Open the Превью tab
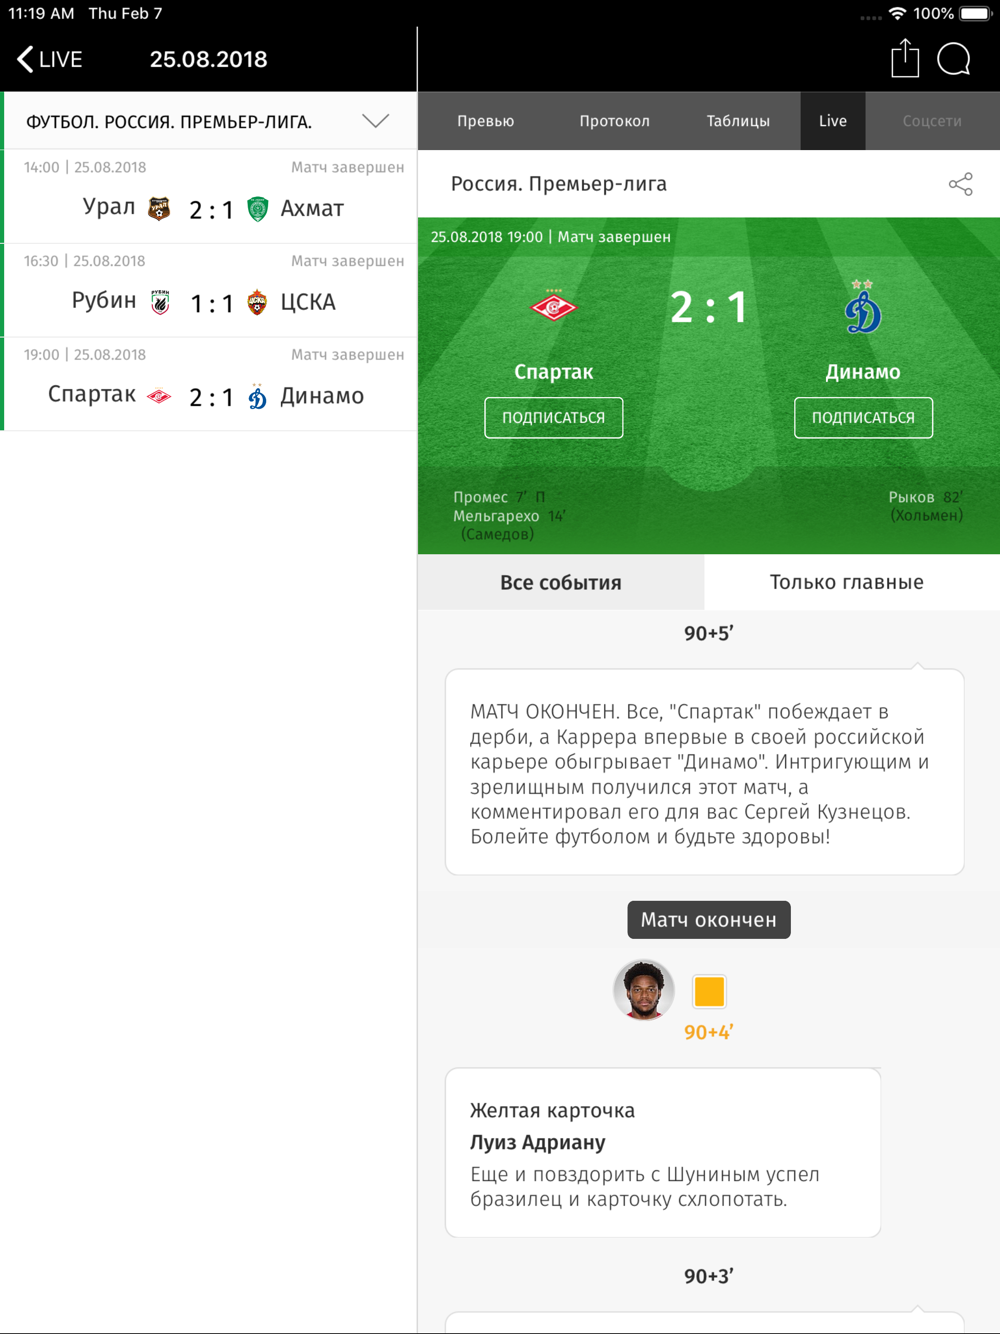 [x=485, y=121]
